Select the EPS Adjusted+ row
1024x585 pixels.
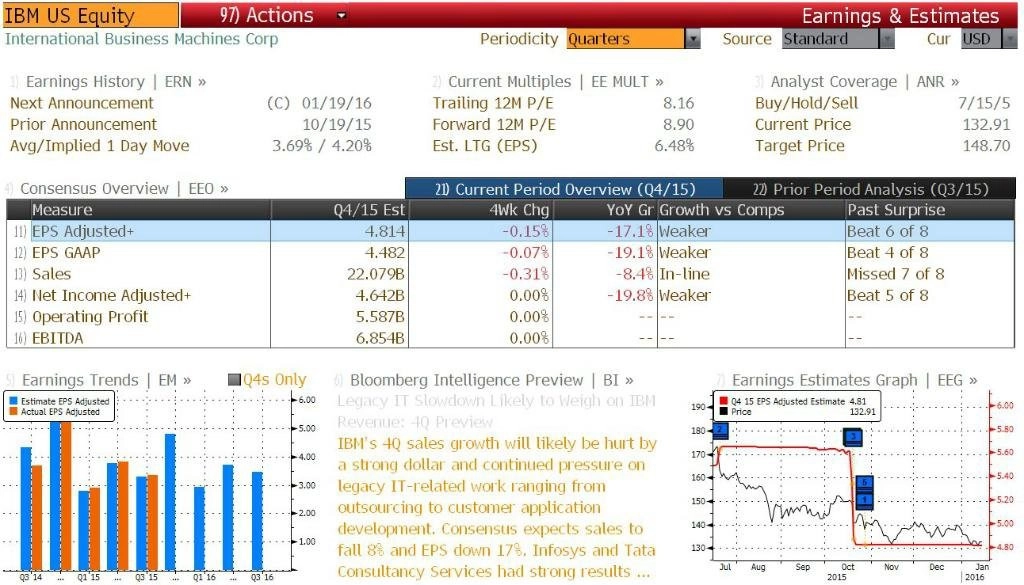pos(511,231)
